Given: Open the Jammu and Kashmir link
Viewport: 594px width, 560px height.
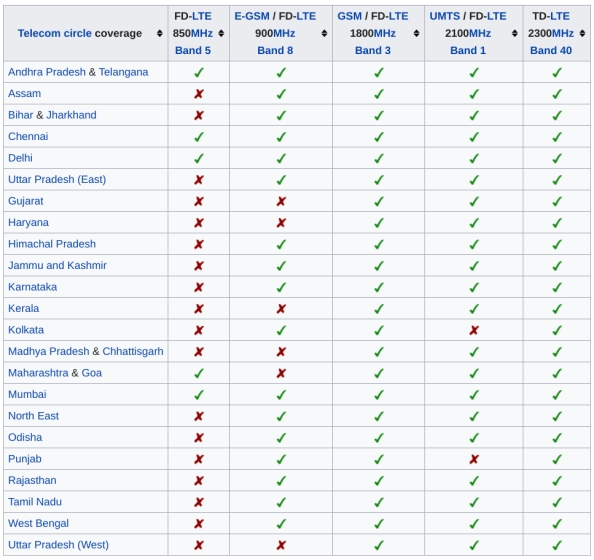Looking at the screenshot, I should tap(57, 265).
